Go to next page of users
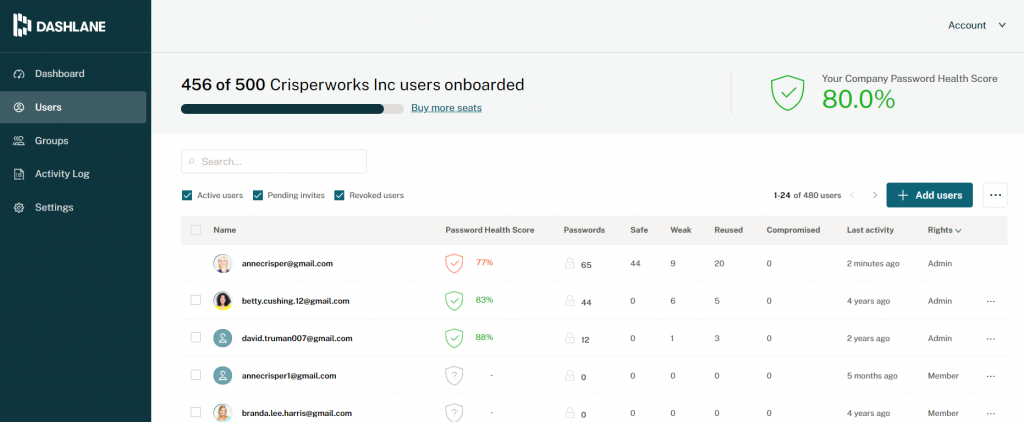1024x422 pixels. click(875, 195)
